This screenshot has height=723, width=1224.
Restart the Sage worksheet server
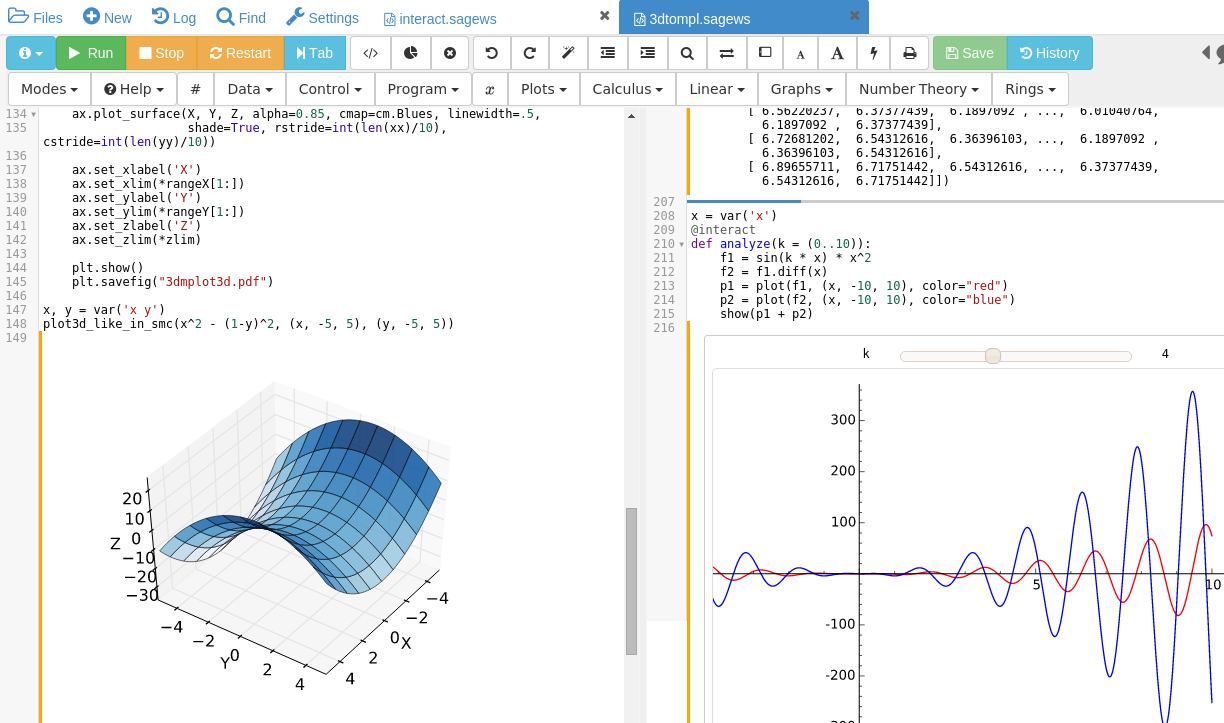(x=240, y=53)
